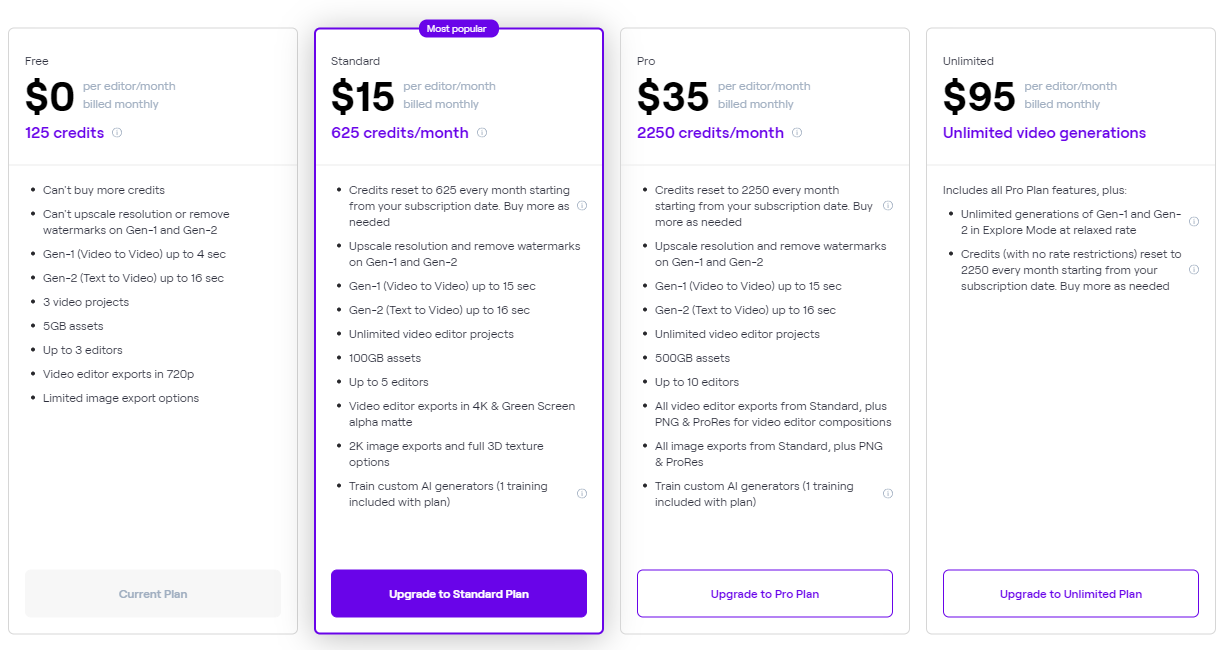Image resolution: width=1224 pixels, height=650 pixels.
Task: Click the 2250 credits/month label
Action: [710, 133]
